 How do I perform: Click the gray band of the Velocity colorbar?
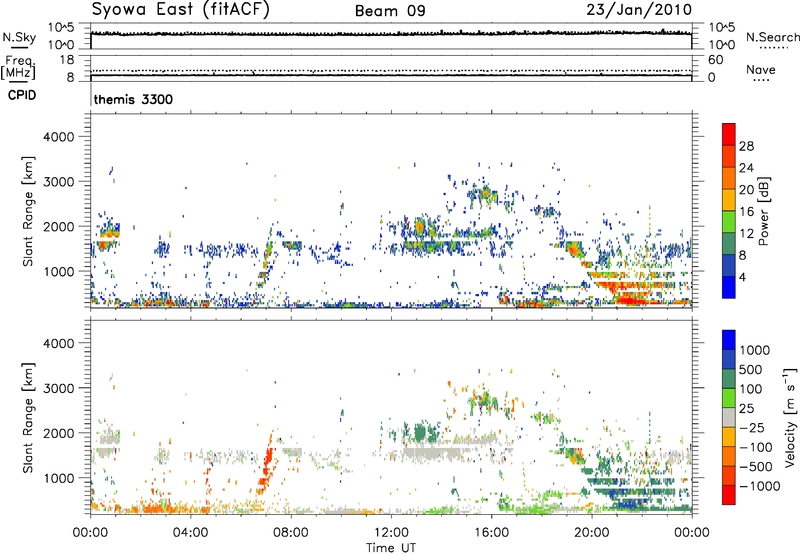click(729, 417)
